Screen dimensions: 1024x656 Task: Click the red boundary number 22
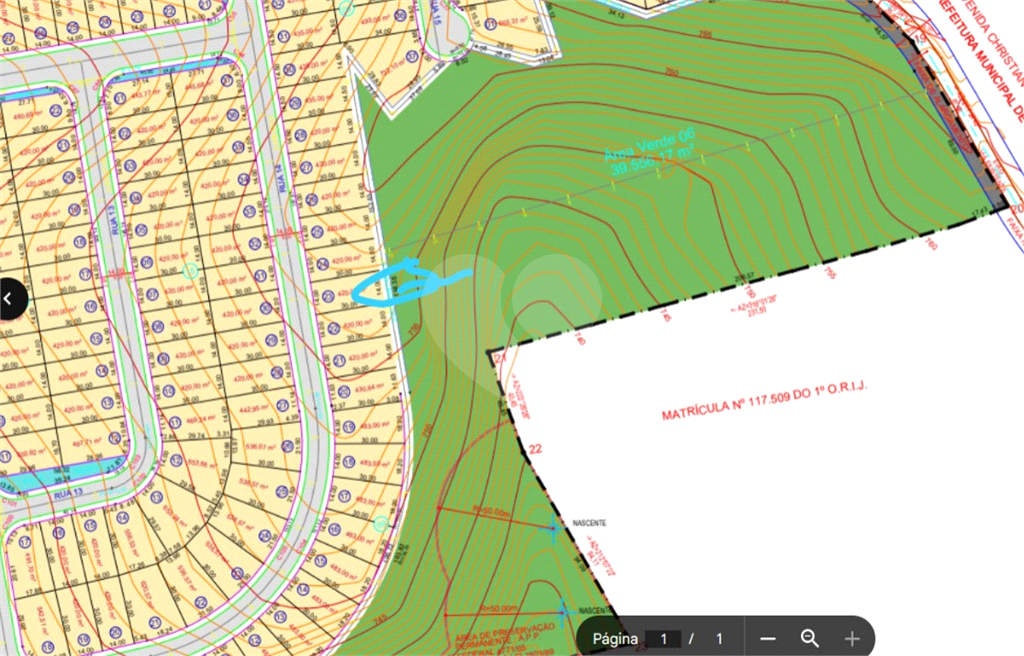point(534,450)
